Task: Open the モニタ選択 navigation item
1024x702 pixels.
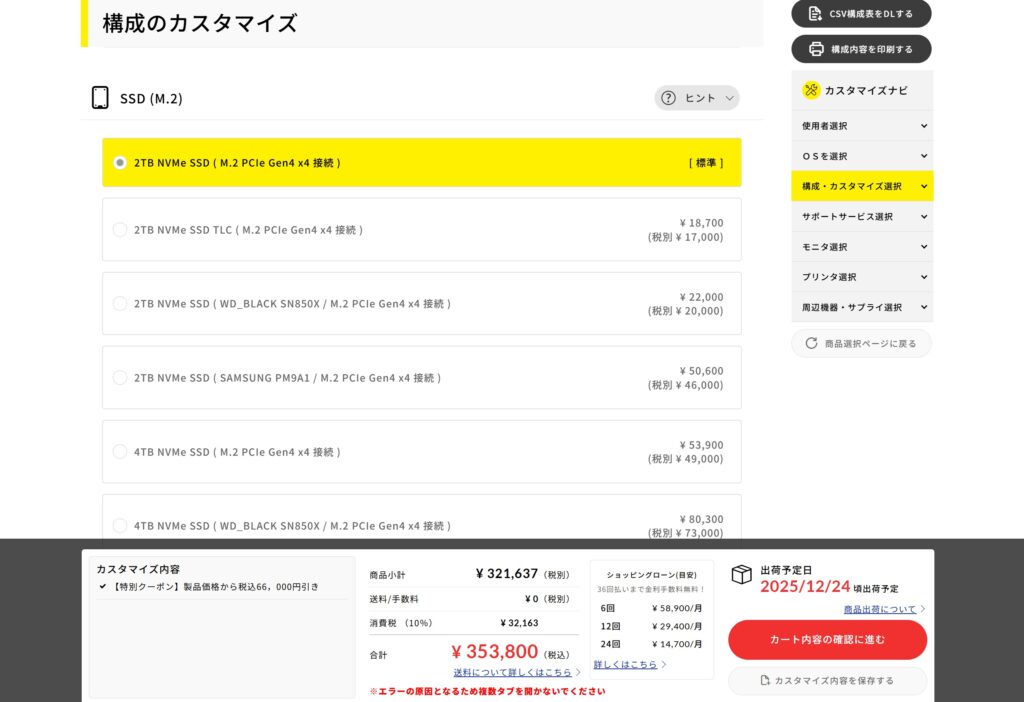Action: (861, 247)
